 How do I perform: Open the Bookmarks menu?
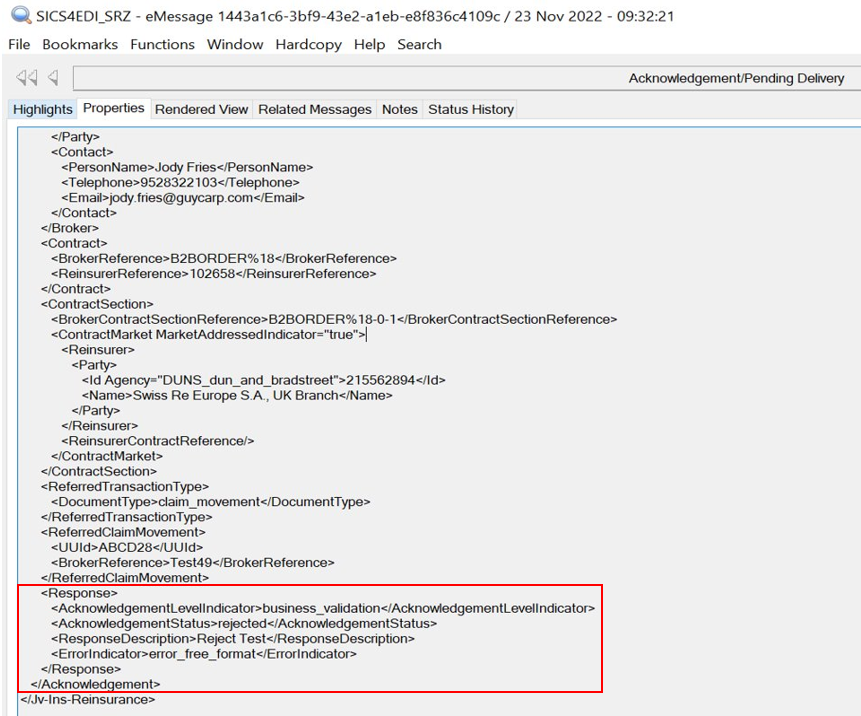(80, 44)
